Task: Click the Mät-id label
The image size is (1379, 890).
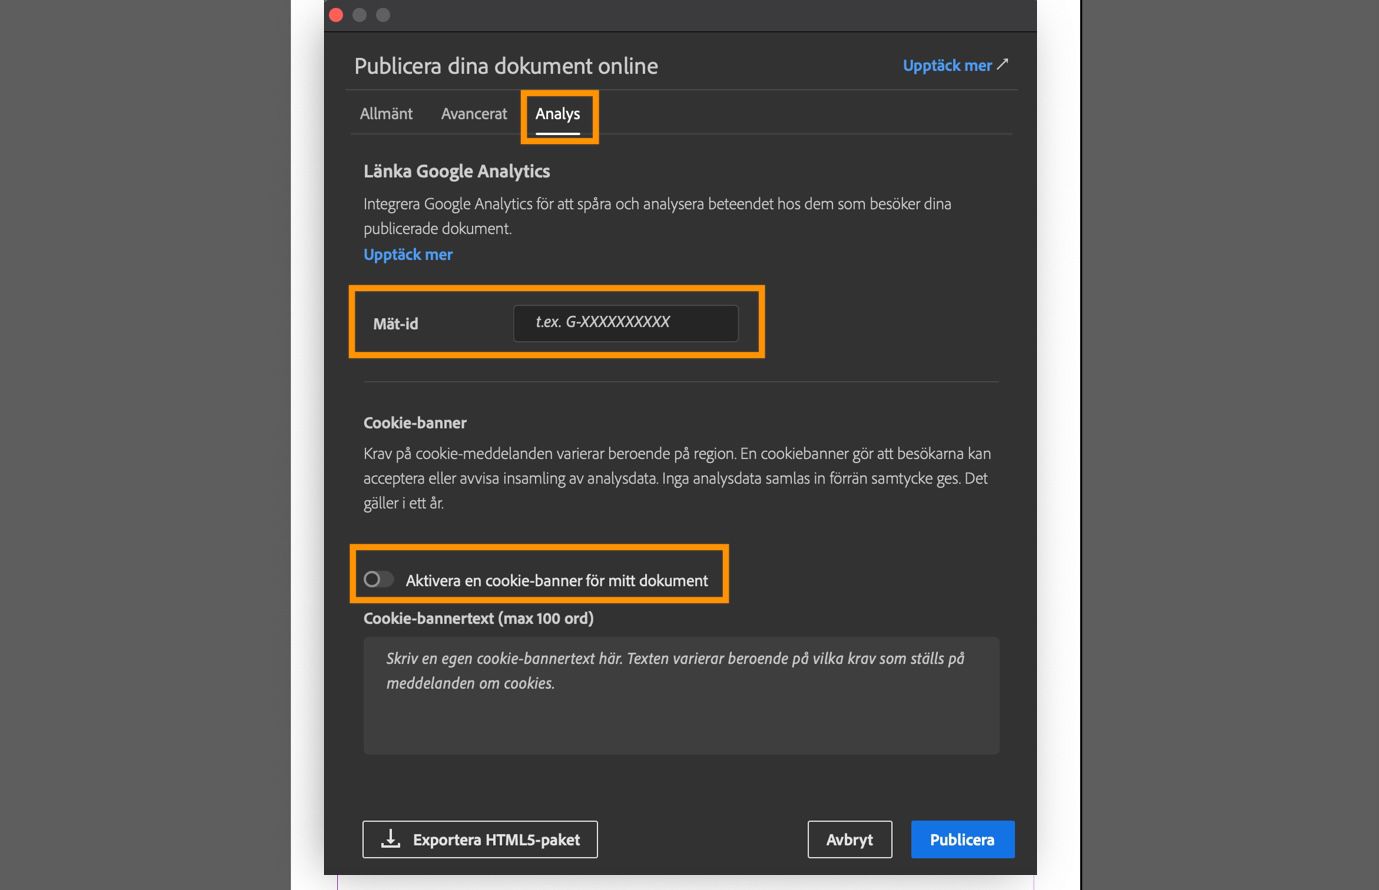Action: (x=396, y=324)
